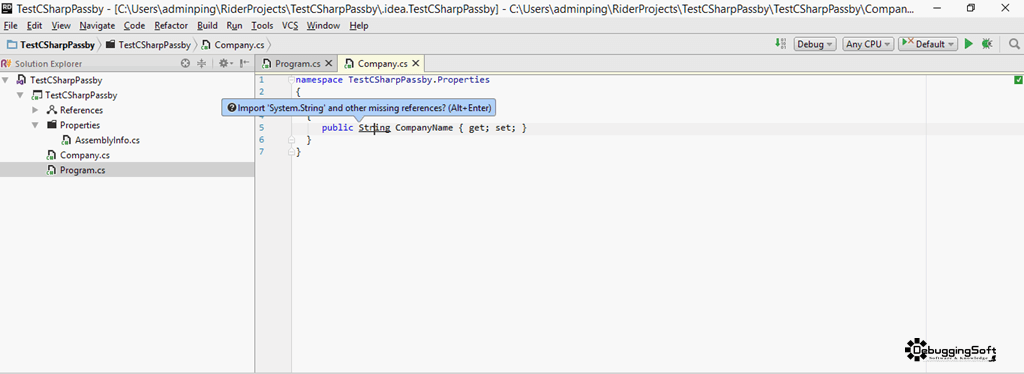Open the Run menu
The height and width of the screenshot is (374, 1024).
coord(234,25)
